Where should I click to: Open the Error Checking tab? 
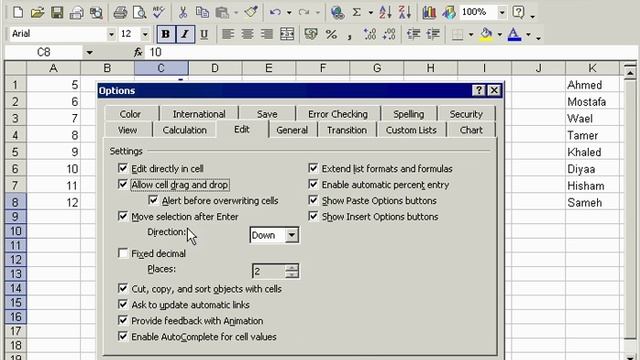pos(338,114)
